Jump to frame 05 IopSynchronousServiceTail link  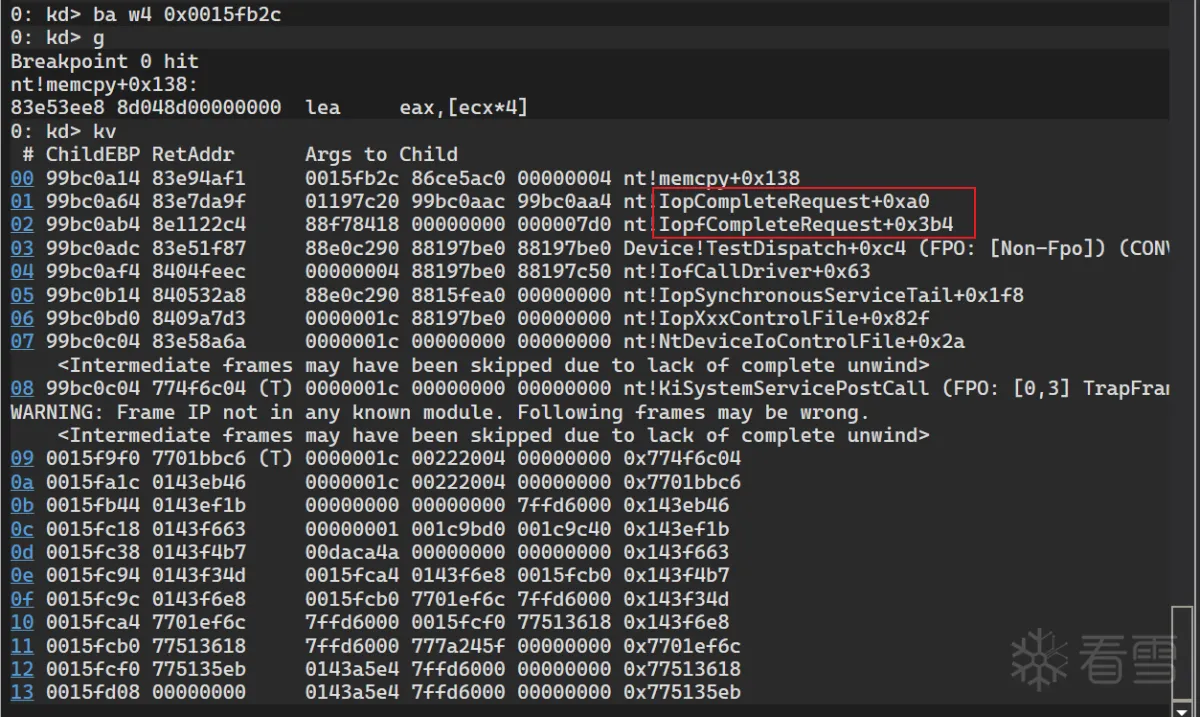22,295
